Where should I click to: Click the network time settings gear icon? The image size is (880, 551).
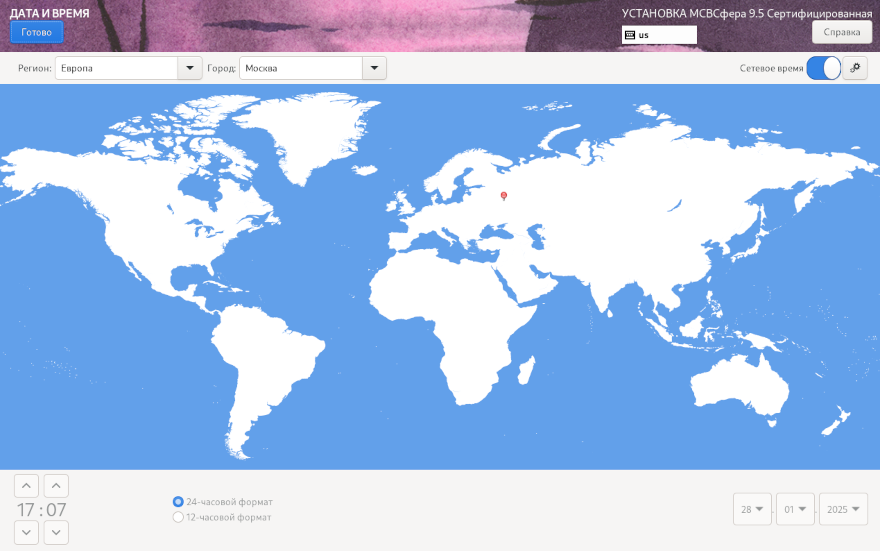point(855,68)
